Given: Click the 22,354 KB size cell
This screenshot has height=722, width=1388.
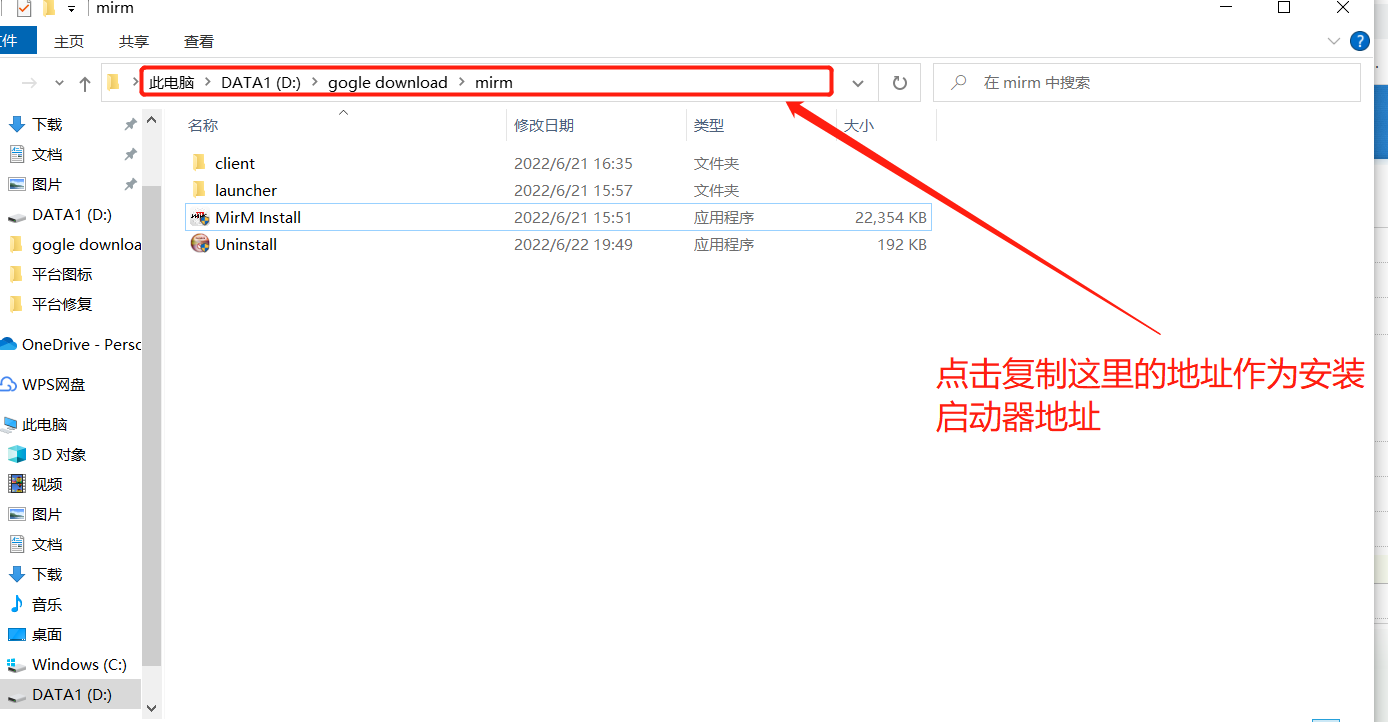Looking at the screenshot, I should point(890,217).
